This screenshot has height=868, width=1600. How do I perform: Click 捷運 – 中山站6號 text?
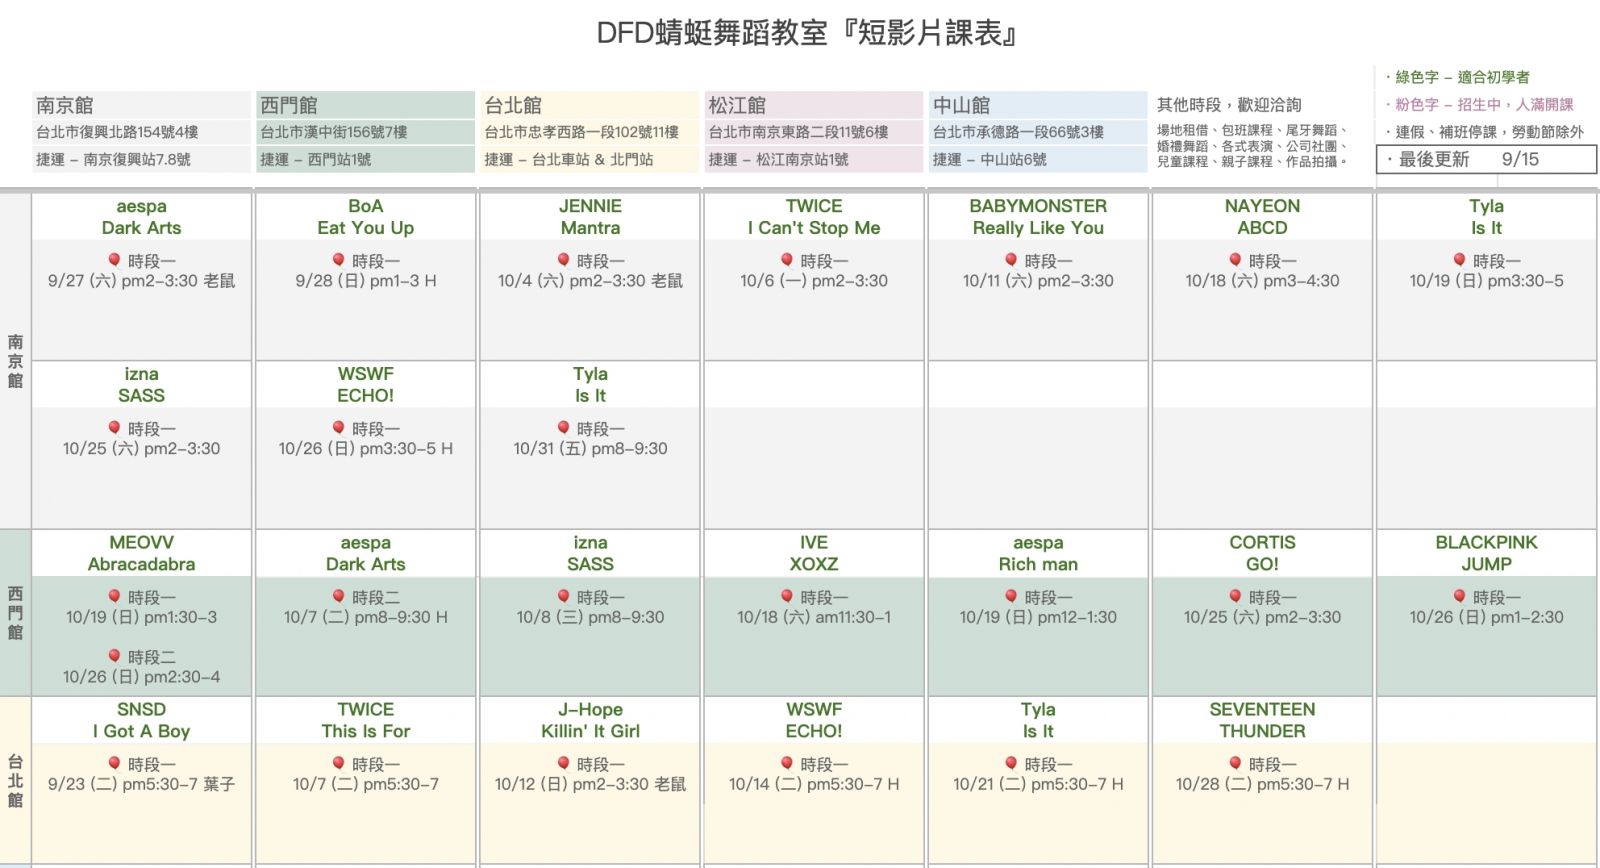tap(989, 159)
